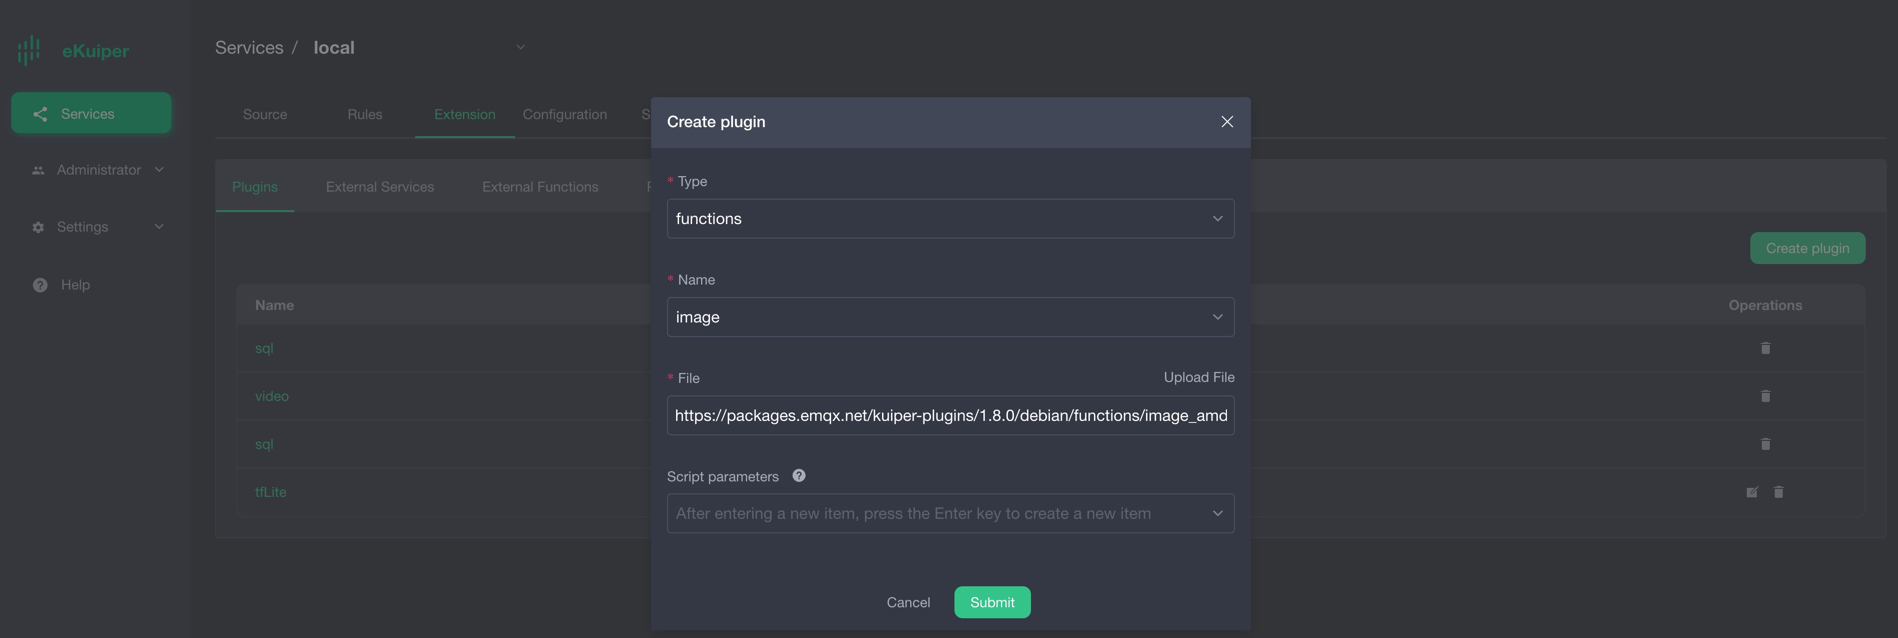Select the Extension tab

point(465,114)
